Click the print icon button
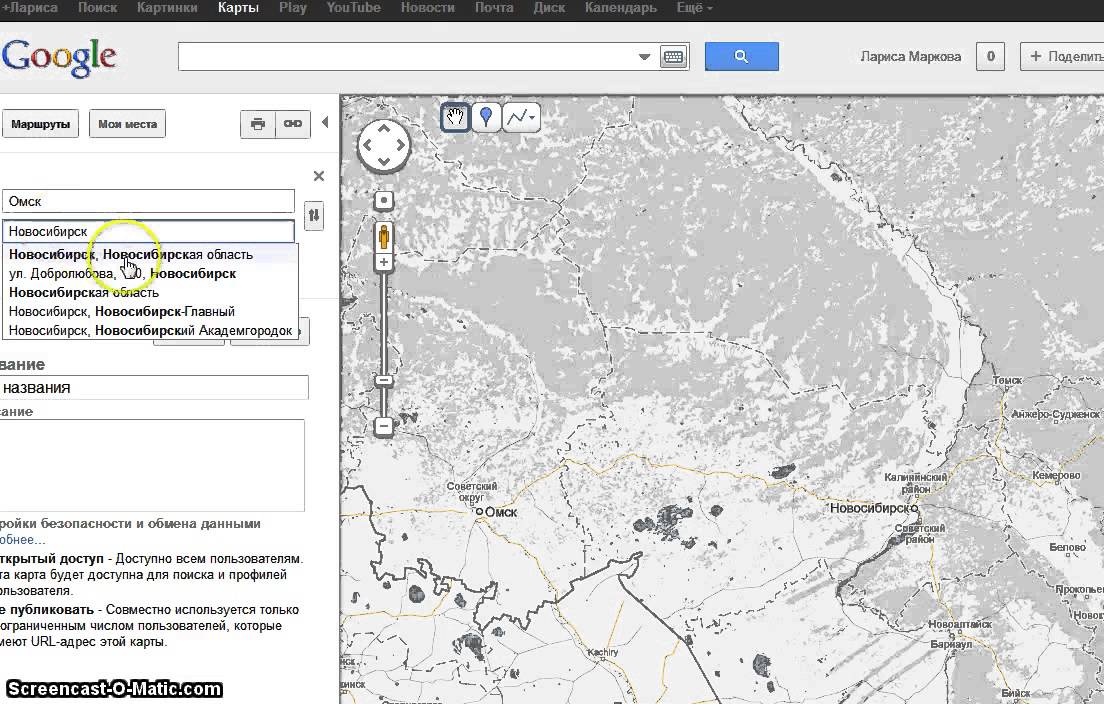The width and height of the screenshot is (1104, 704). pyautogui.click(x=258, y=124)
